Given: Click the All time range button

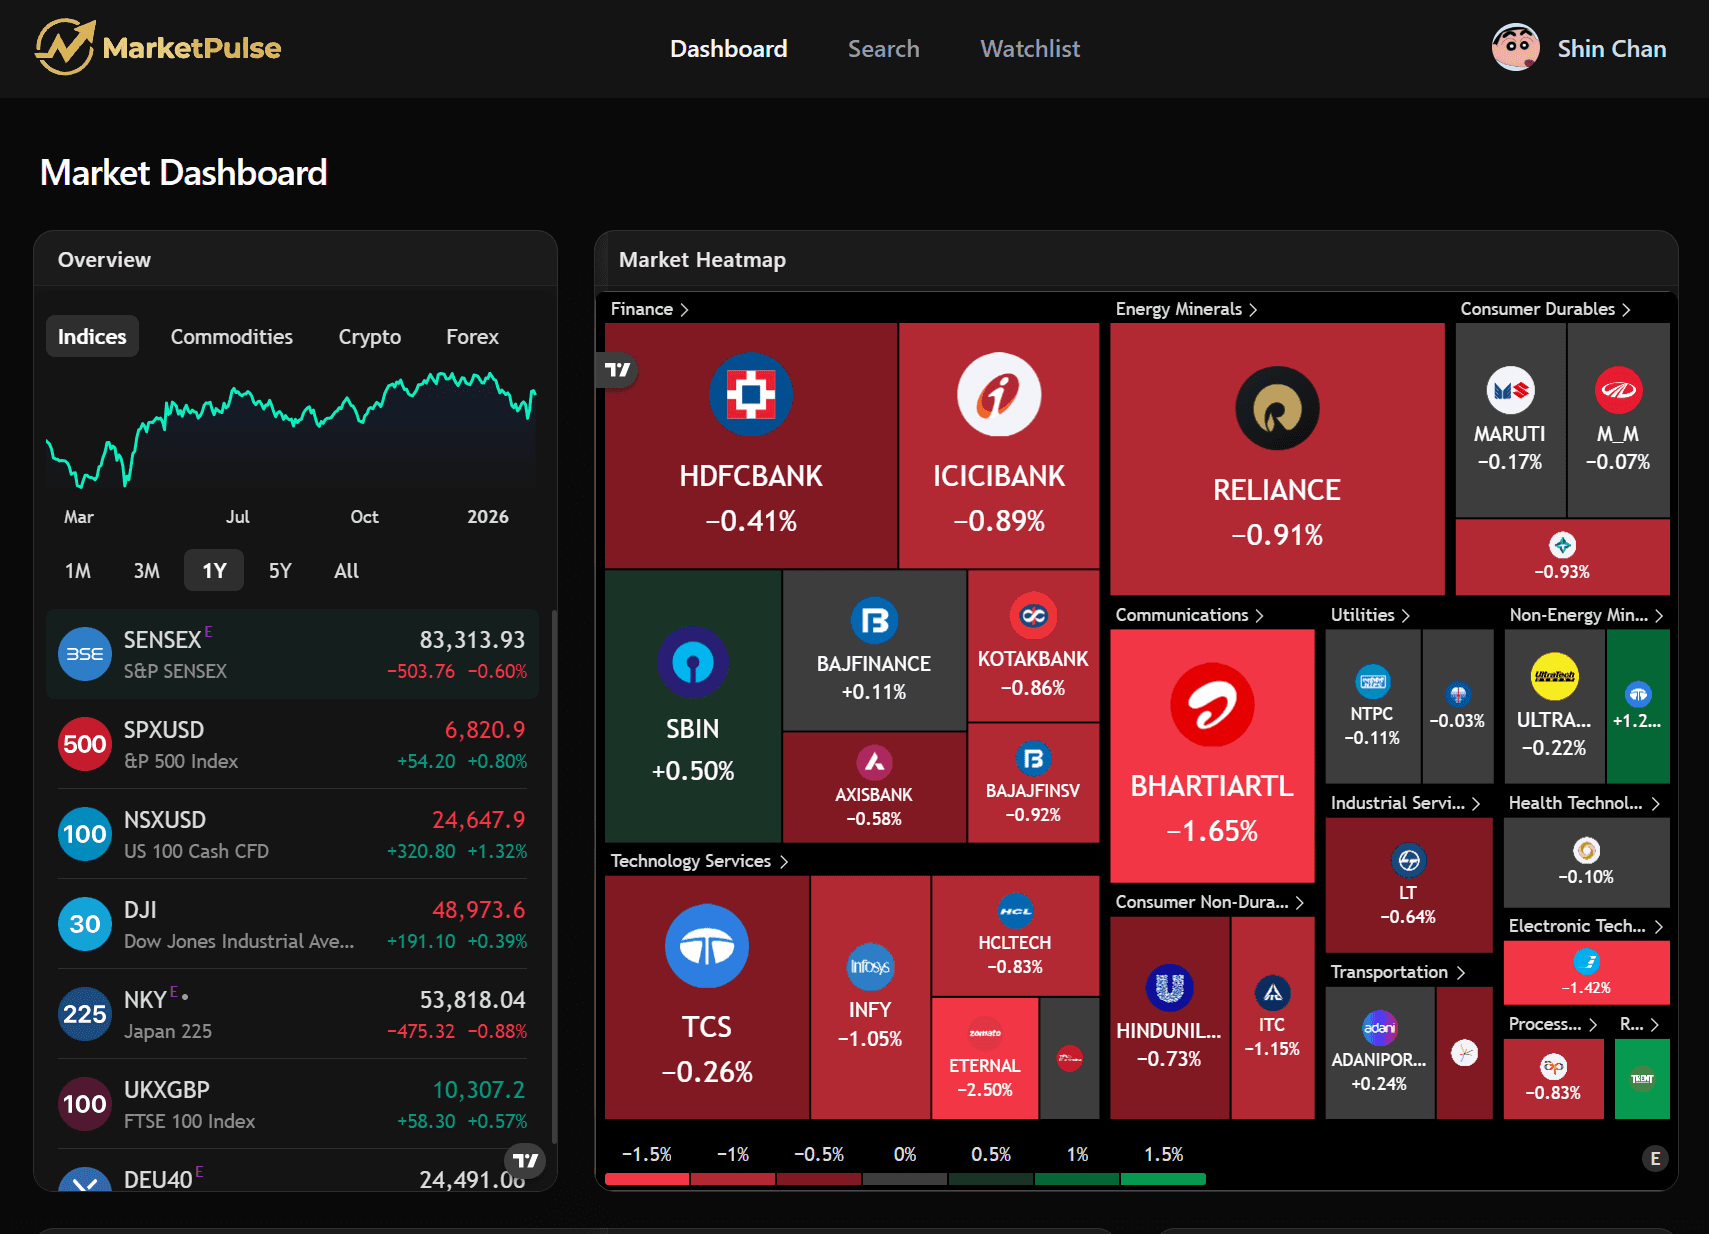Looking at the screenshot, I should coord(345,570).
